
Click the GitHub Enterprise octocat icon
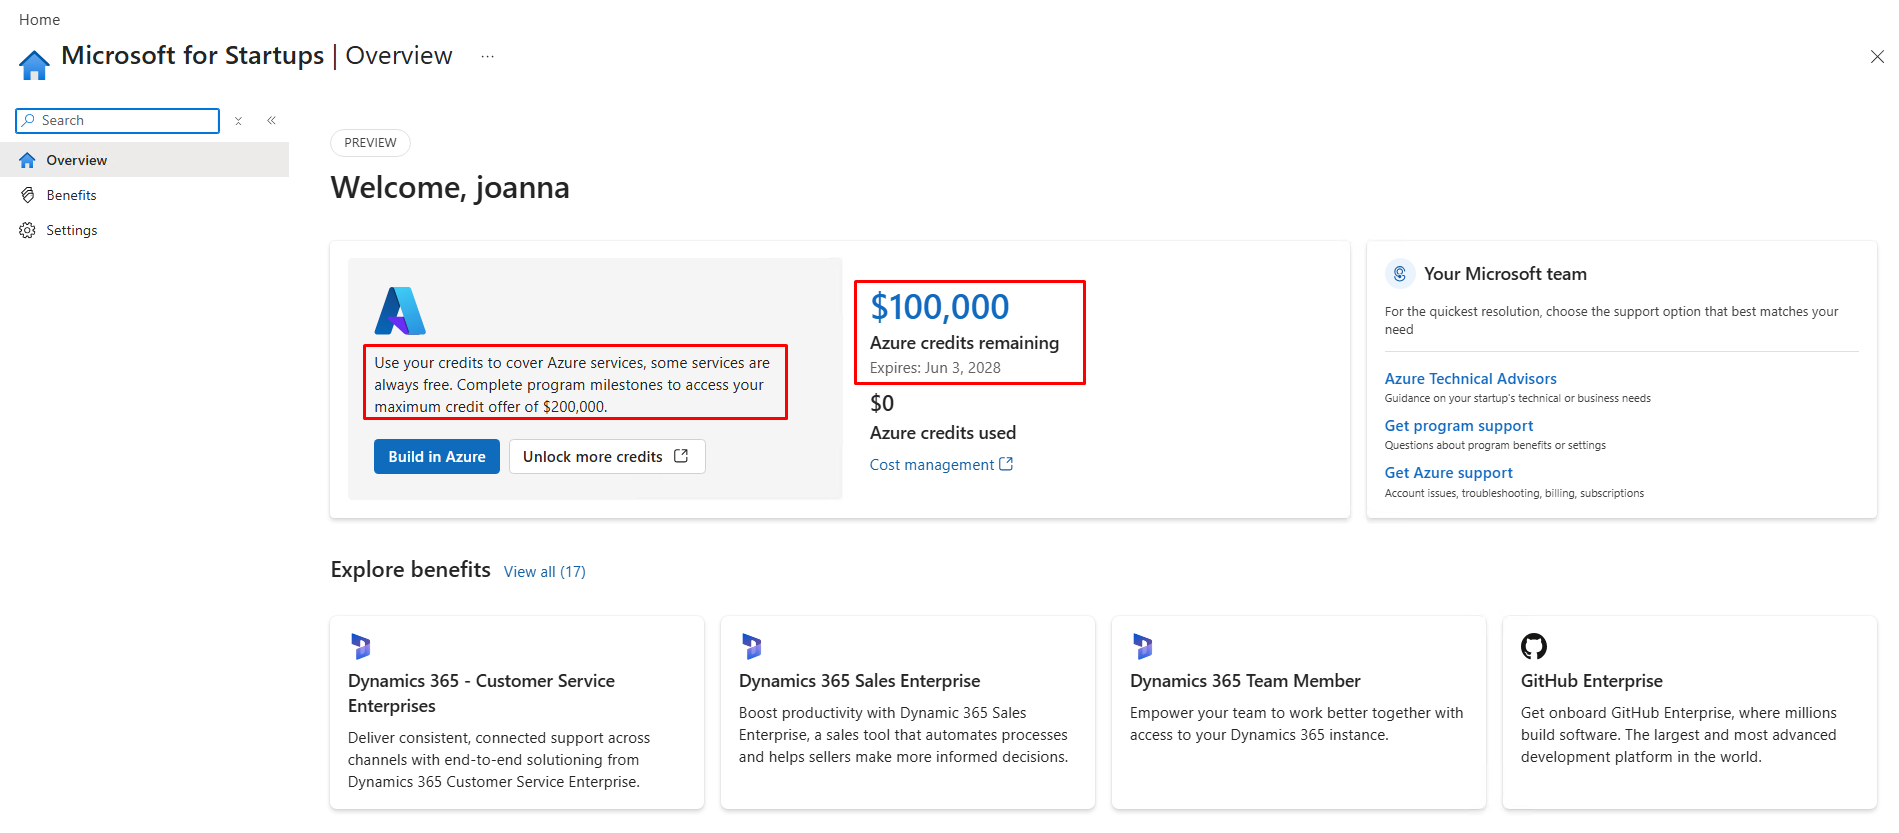point(1534,646)
